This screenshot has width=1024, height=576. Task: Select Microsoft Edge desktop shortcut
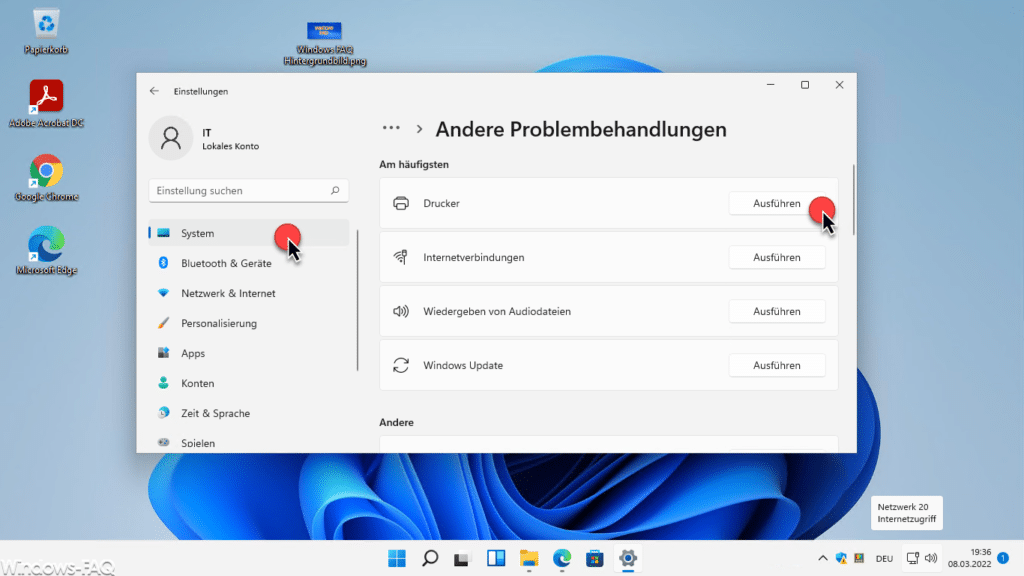point(46,251)
